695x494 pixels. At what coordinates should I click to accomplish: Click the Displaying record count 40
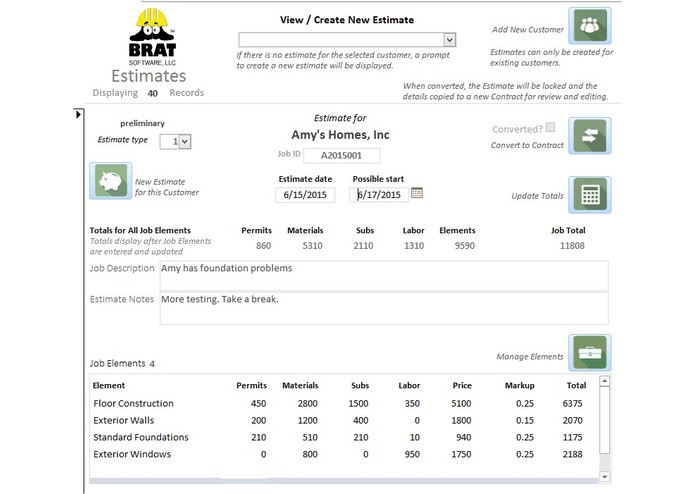pyautogui.click(x=152, y=93)
